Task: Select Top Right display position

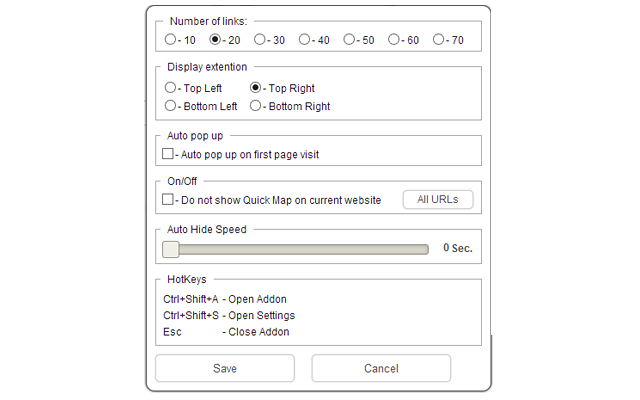Action: coord(256,87)
